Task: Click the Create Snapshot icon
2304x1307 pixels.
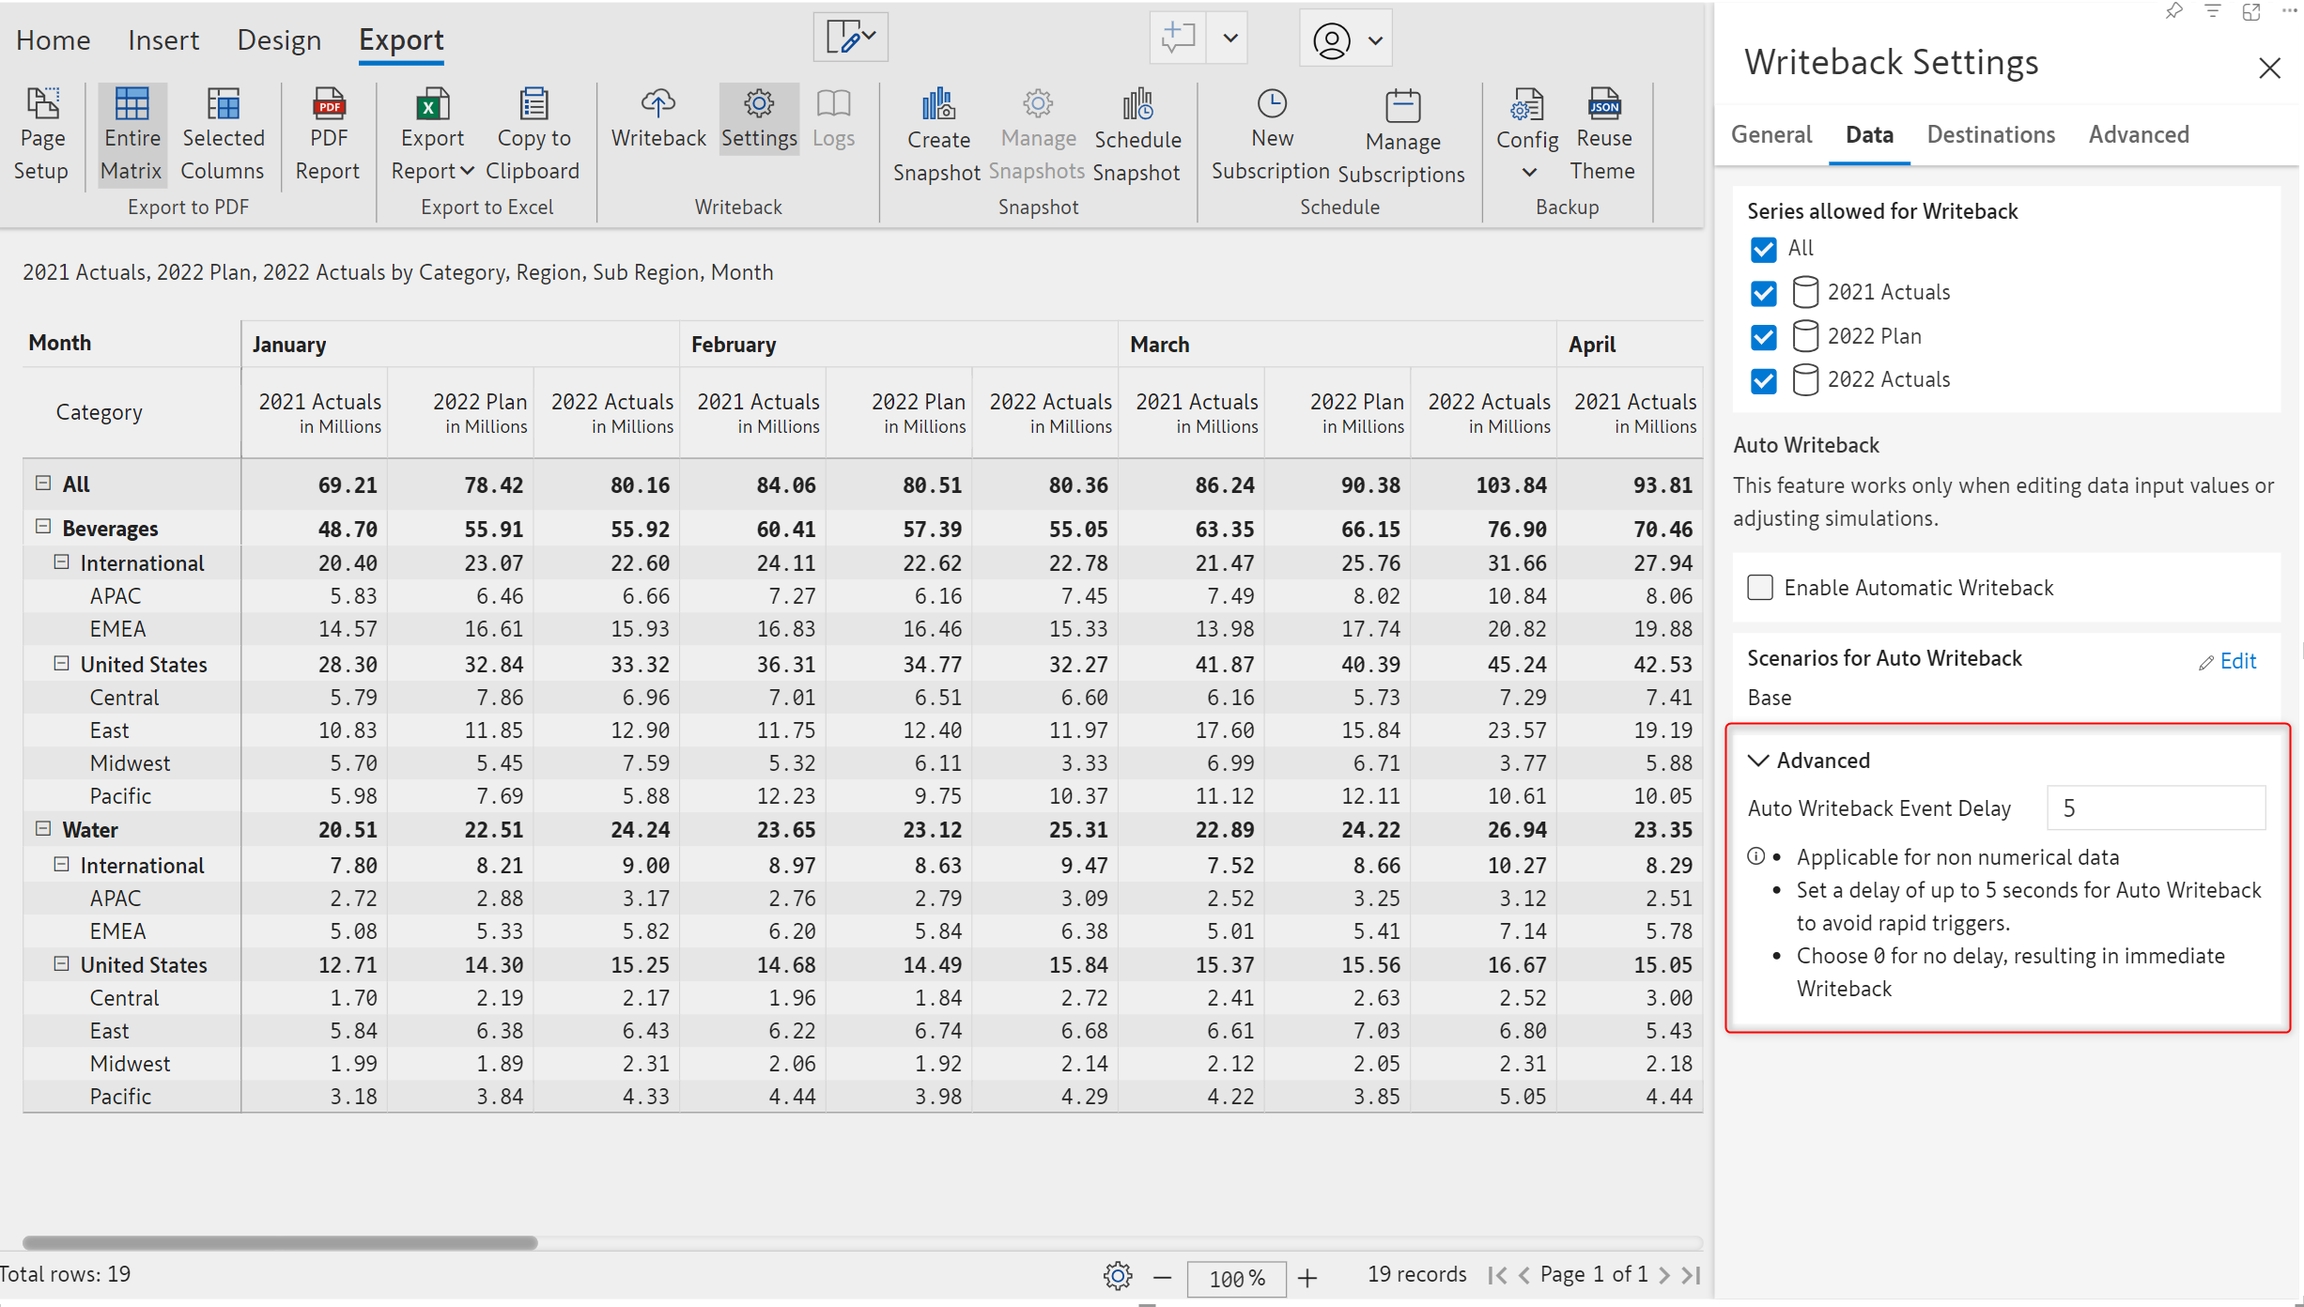Action: (x=937, y=104)
